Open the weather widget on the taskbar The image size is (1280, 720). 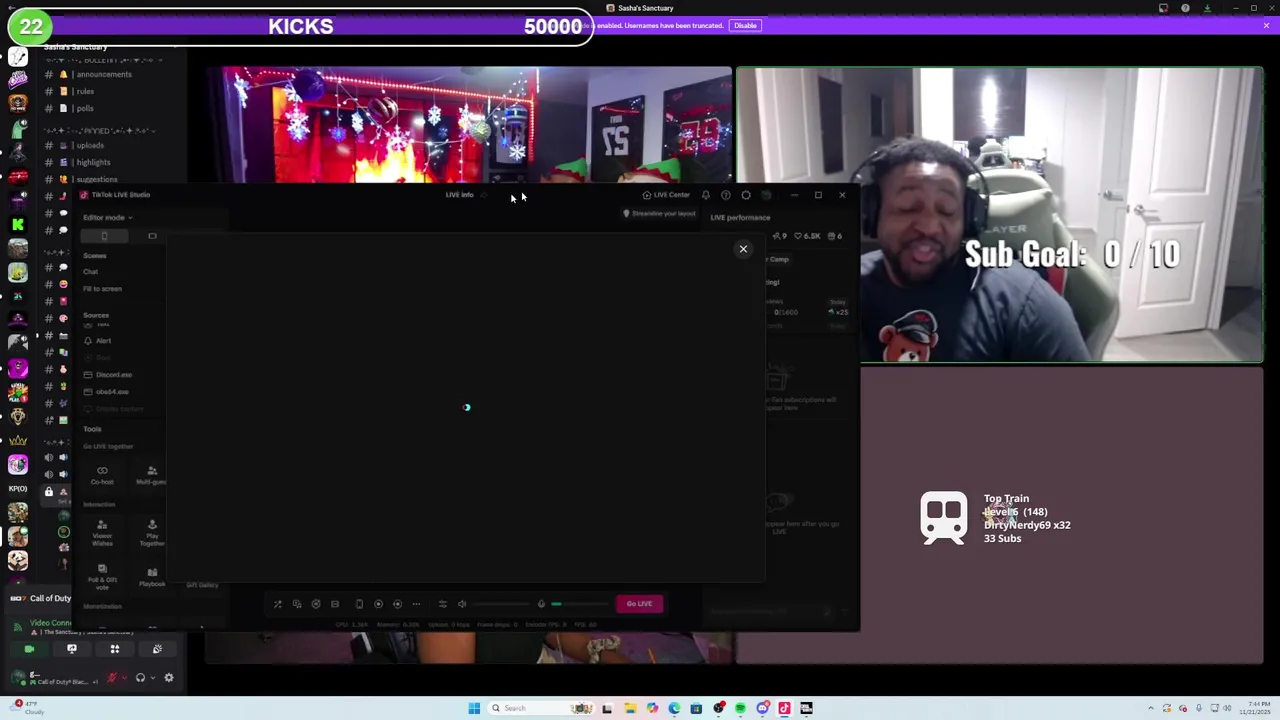point(25,708)
